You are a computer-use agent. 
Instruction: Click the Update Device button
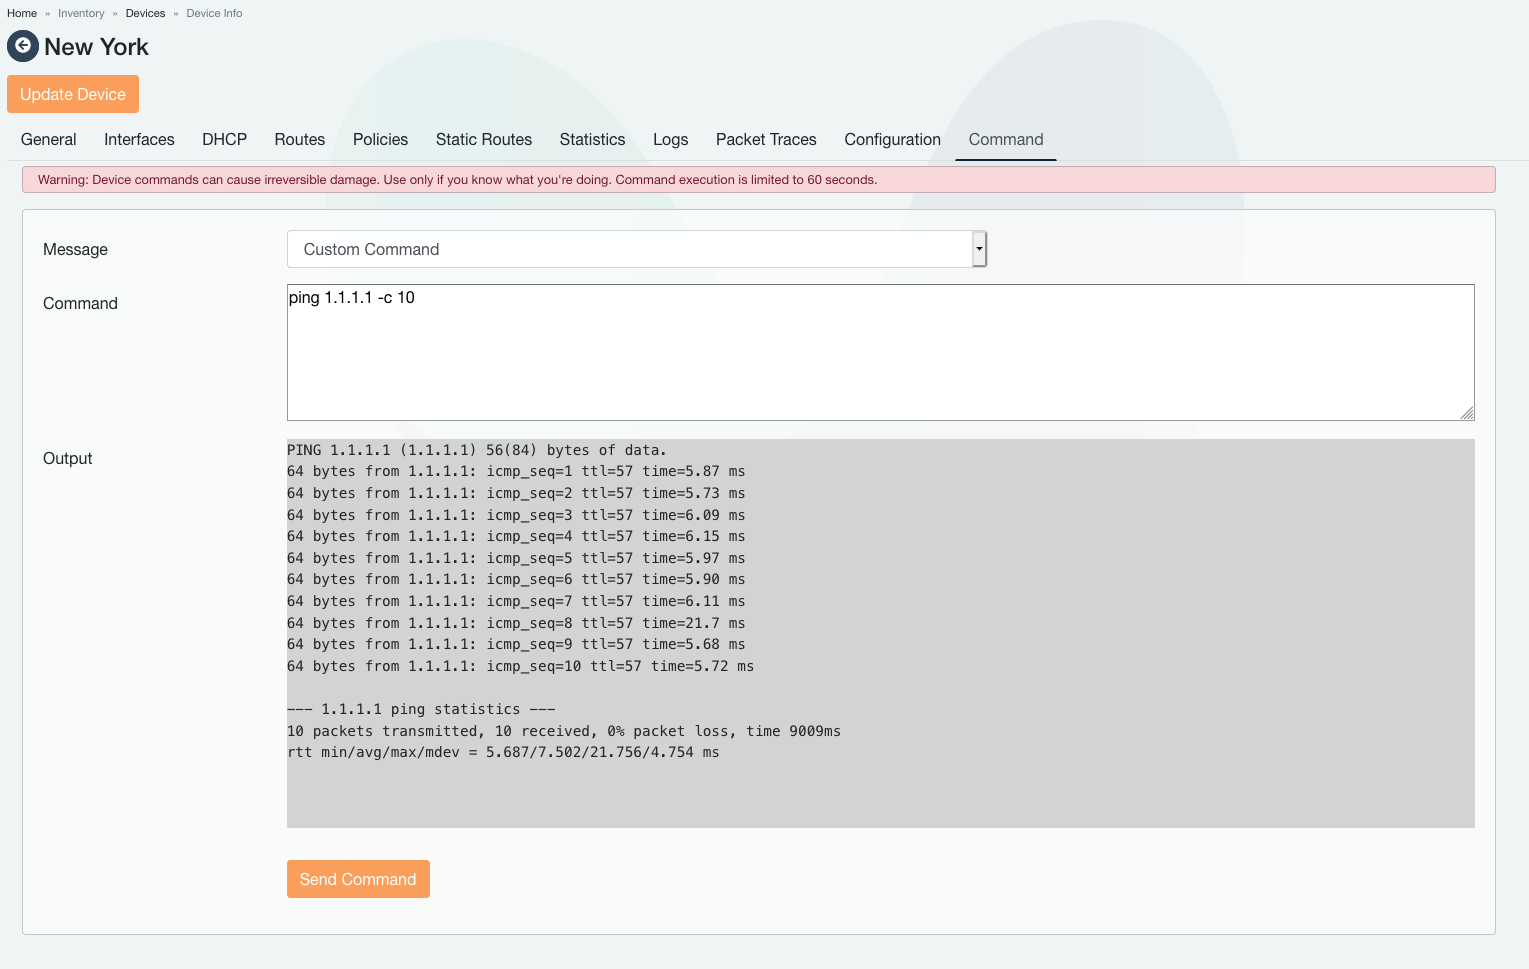click(73, 94)
